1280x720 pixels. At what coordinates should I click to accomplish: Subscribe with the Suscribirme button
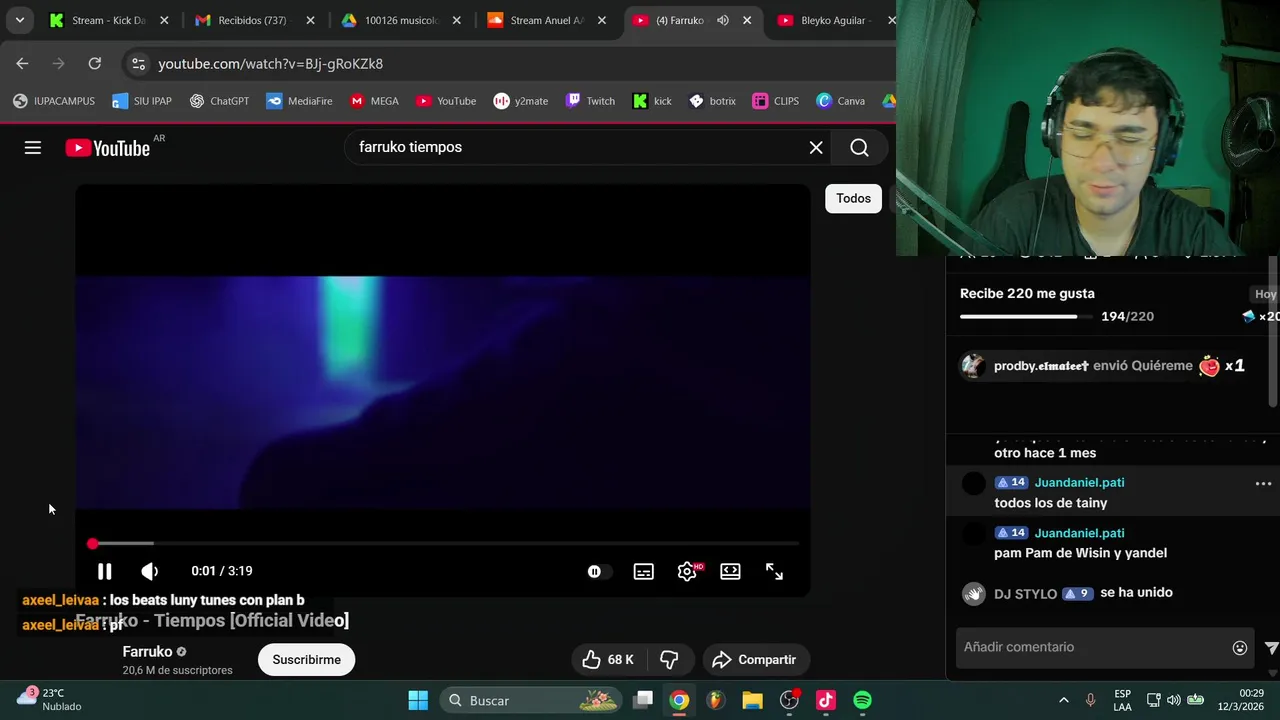[x=306, y=659]
